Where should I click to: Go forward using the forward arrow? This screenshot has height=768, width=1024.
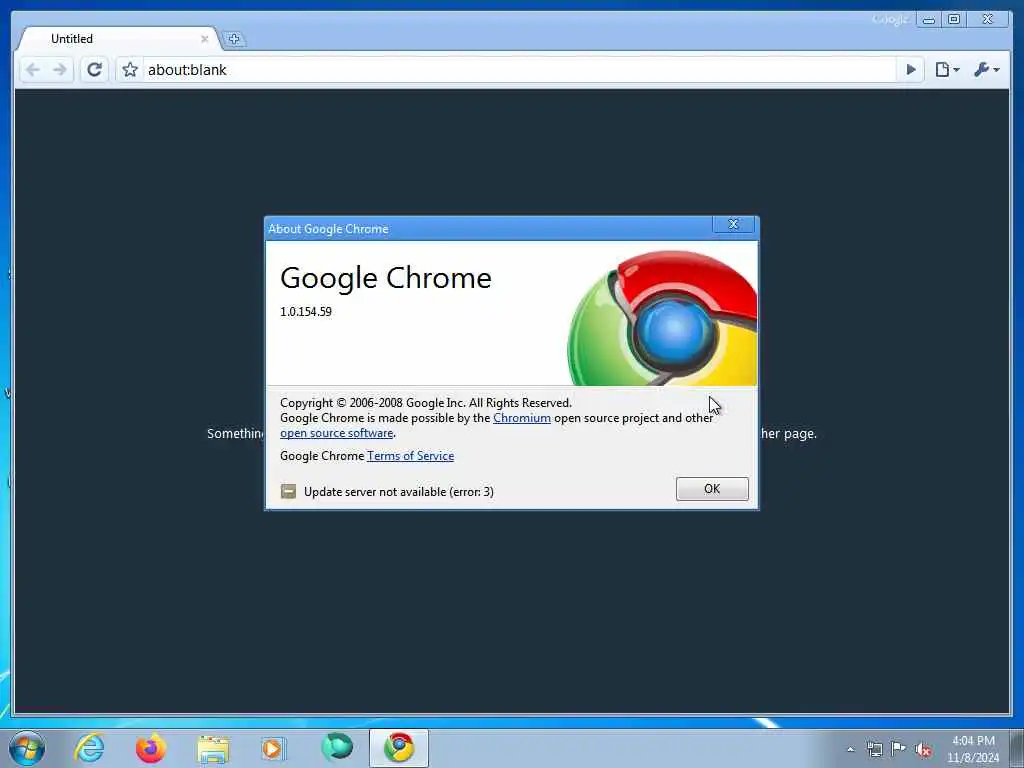[x=59, y=70]
